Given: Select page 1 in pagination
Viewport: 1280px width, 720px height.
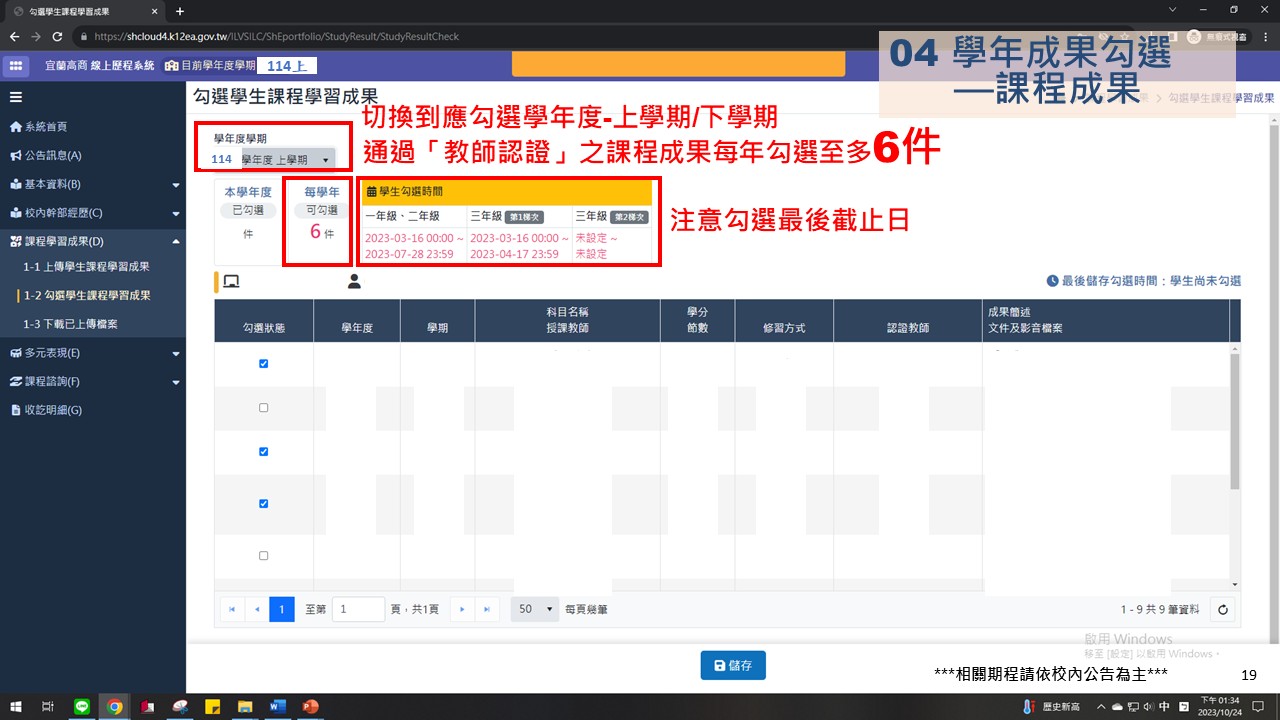Looking at the screenshot, I should pyautogui.click(x=282, y=609).
